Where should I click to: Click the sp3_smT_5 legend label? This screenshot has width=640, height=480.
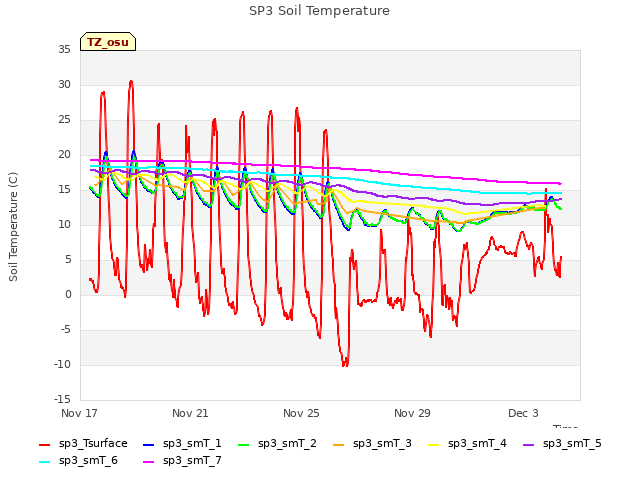[572, 444]
